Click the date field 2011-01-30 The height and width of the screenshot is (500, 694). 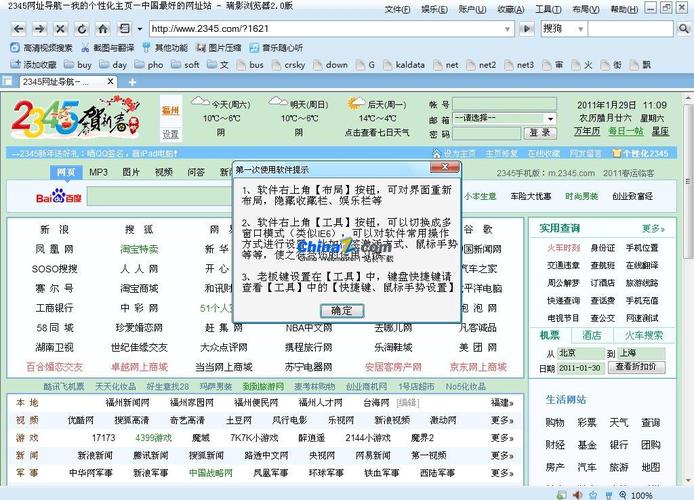[x=580, y=368]
